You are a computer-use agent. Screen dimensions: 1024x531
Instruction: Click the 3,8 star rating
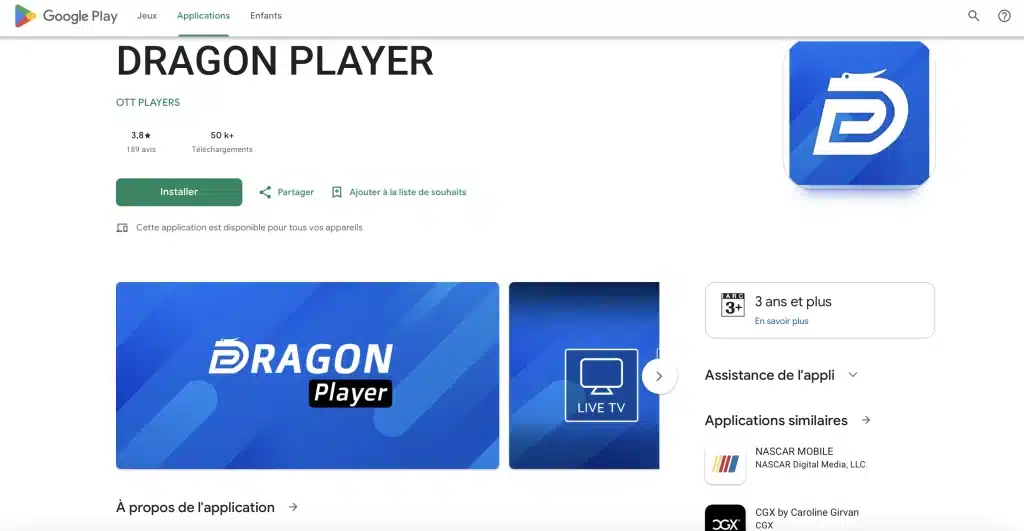[x=141, y=135]
